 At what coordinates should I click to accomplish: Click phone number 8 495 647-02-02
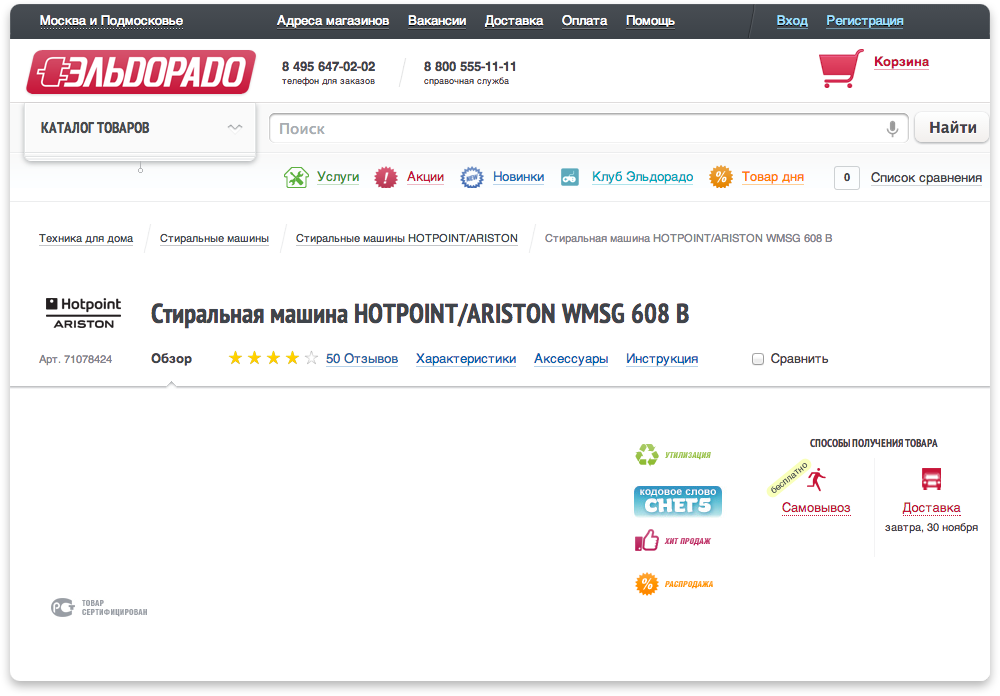328,66
